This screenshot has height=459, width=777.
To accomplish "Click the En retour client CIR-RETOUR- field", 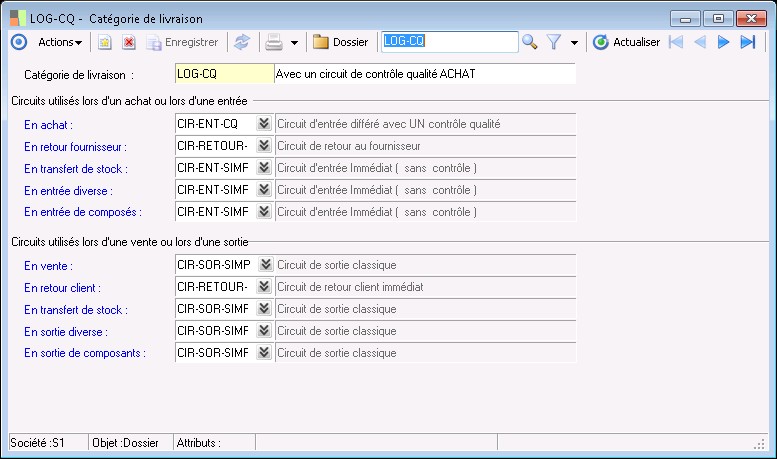I will (x=216, y=287).
